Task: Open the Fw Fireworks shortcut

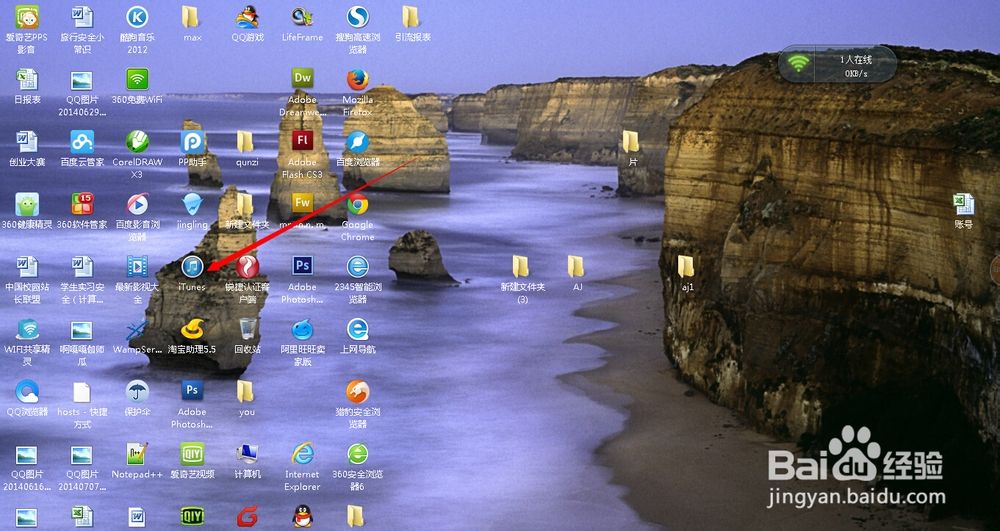Action: point(302,203)
